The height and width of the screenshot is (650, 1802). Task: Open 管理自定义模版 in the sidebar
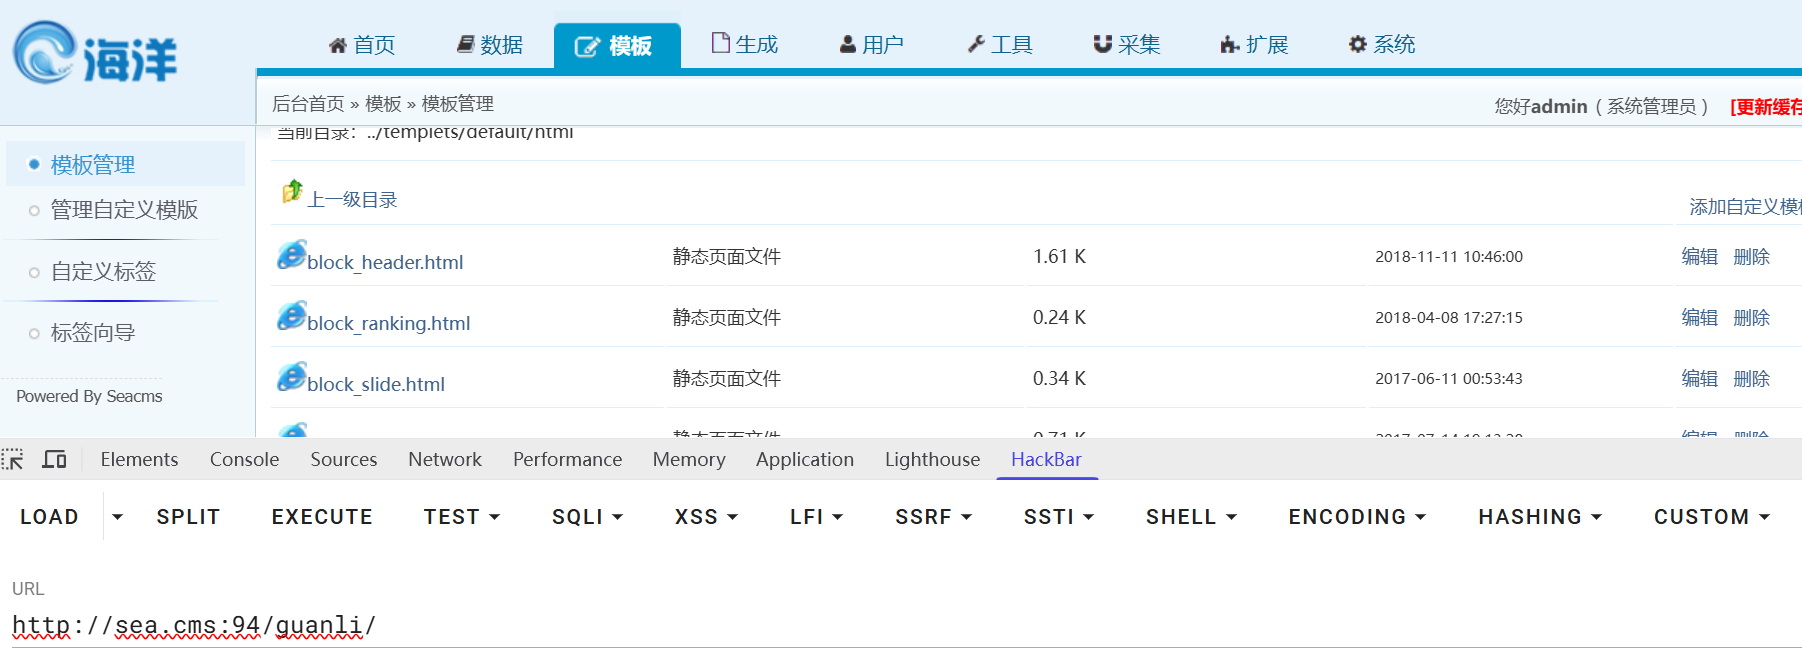click(124, 210)
